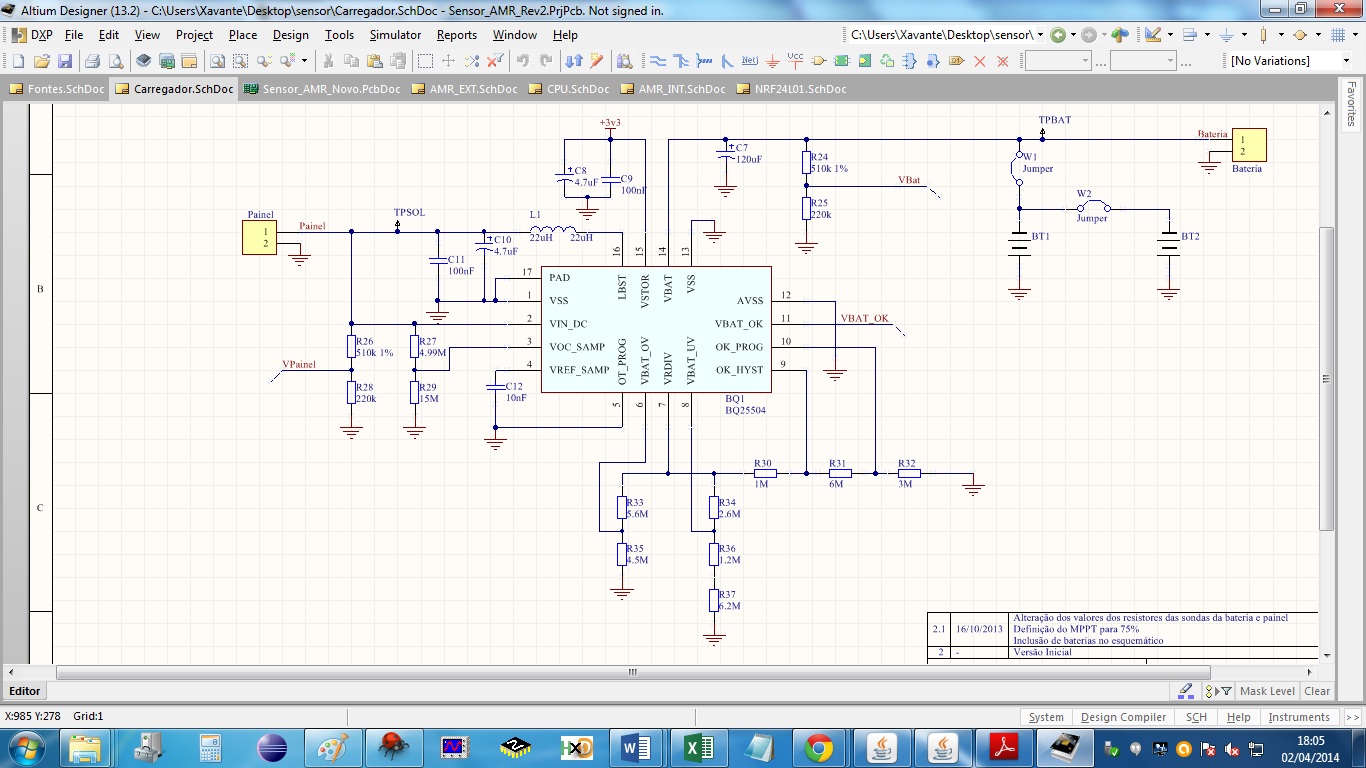Copy the current selection

(353, 60)
